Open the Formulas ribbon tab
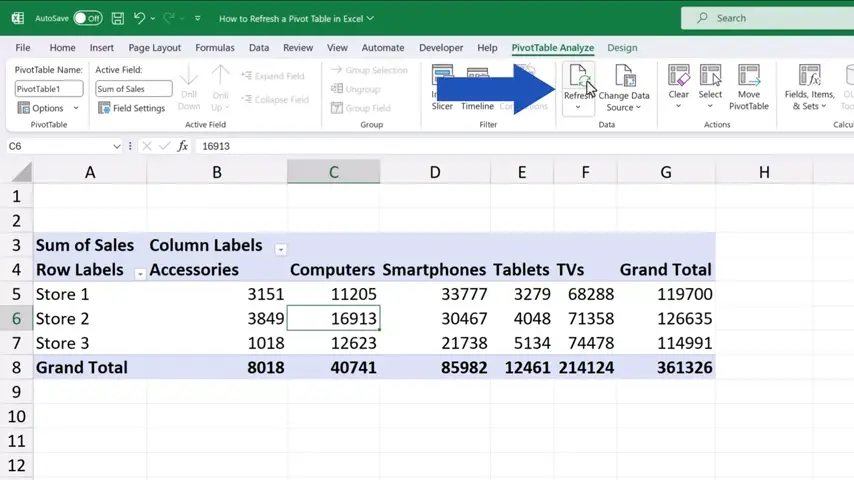This screenshot has height=480, width=854. click(215, 47)
